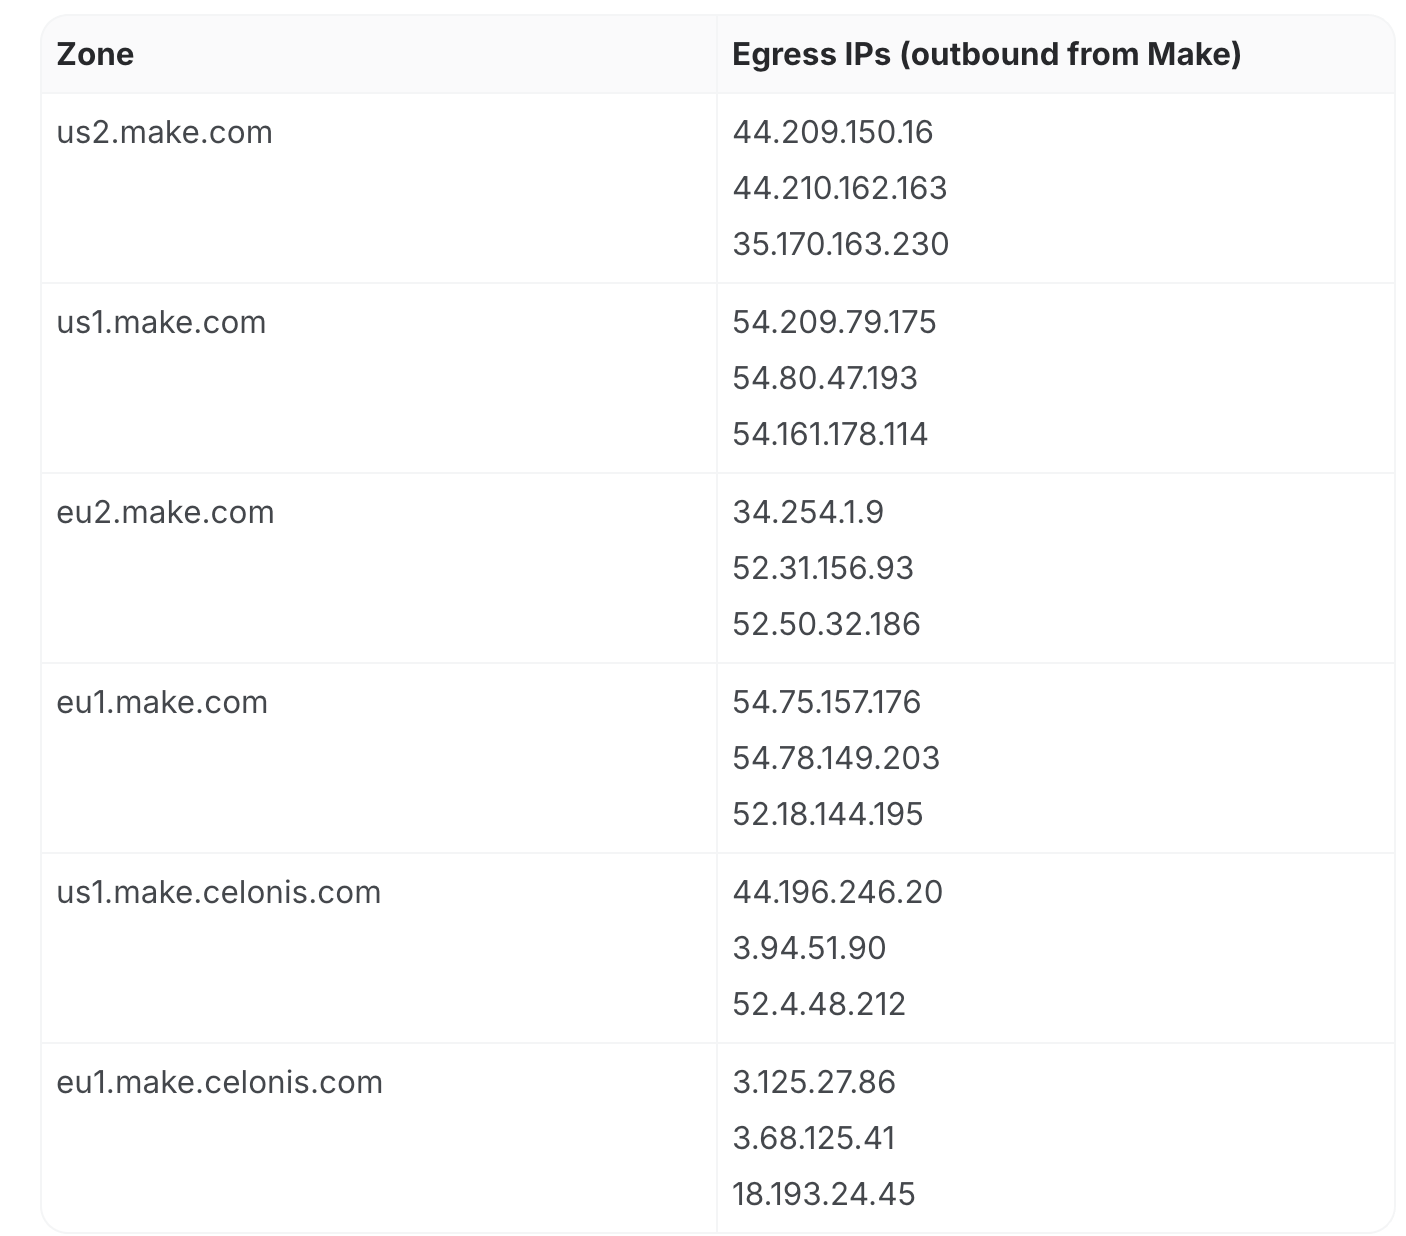
Task: Click IP address 54.161.178.114
Action: [830, 434]
